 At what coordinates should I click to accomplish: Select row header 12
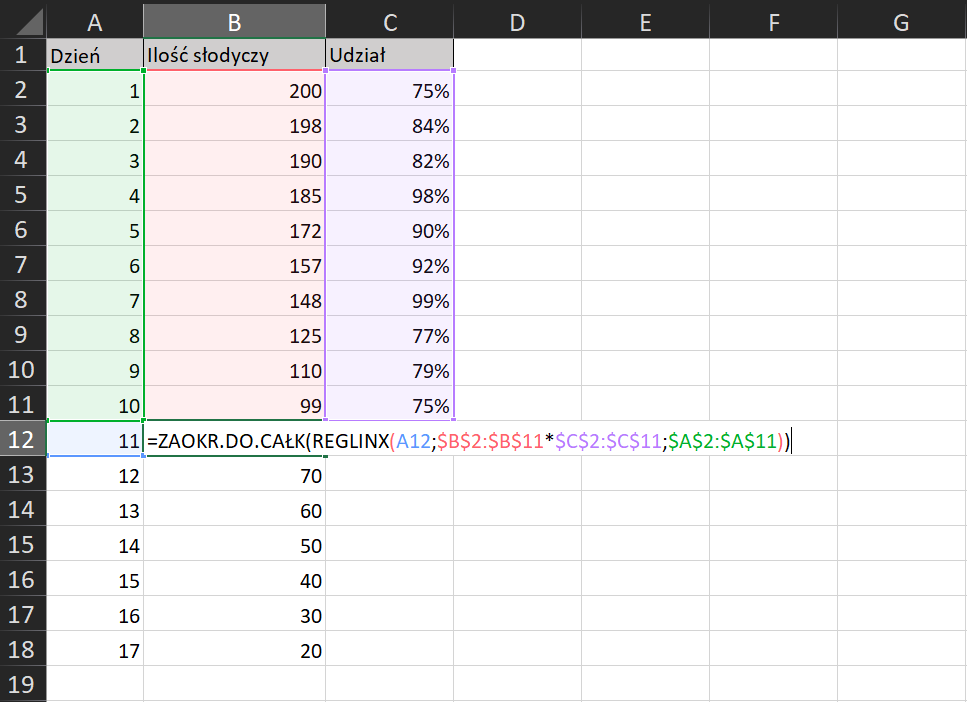(20, 440)
